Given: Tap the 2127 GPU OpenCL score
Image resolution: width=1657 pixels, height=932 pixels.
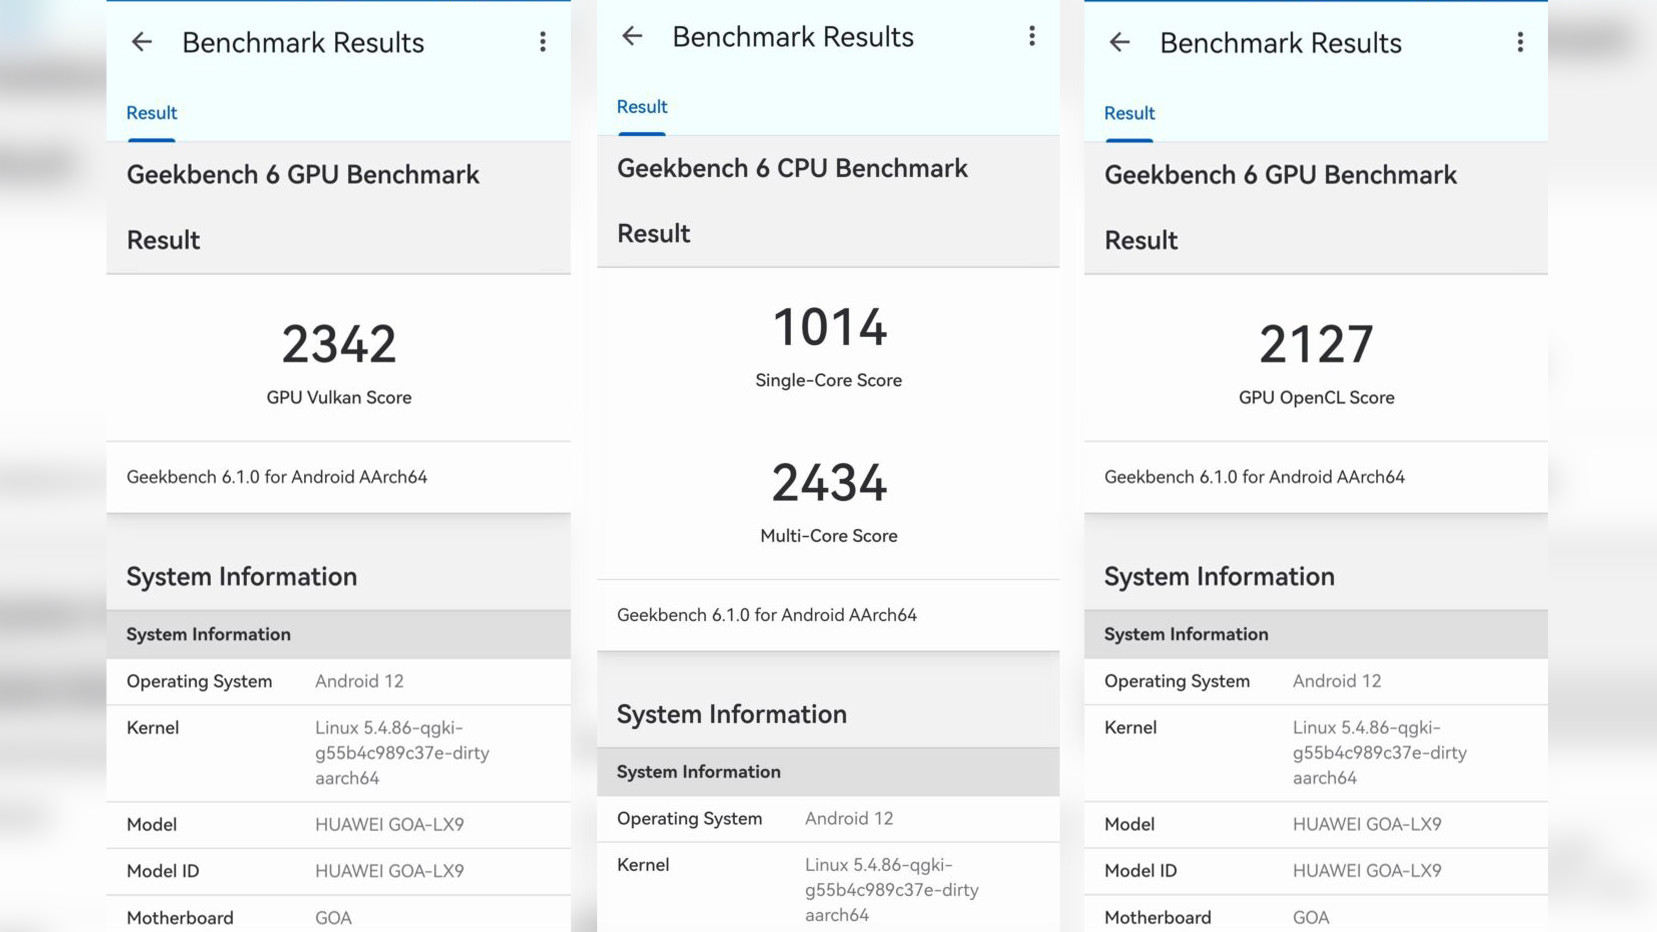Looking at the screenshot, I should point(1316,344).
